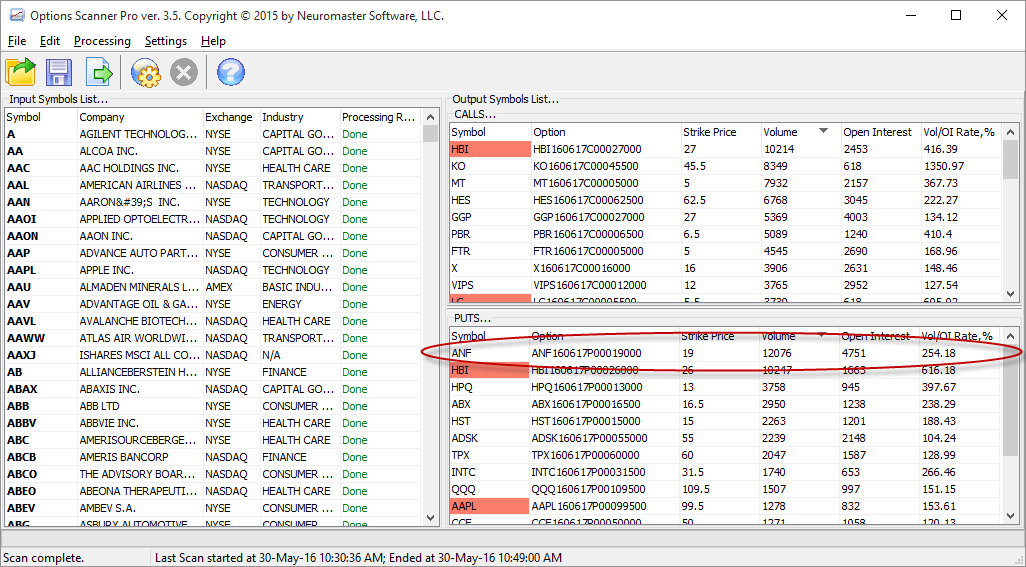The image size is (1026, 567).
Task: Sort CALLS by Open Interest header
Action: 880,132
